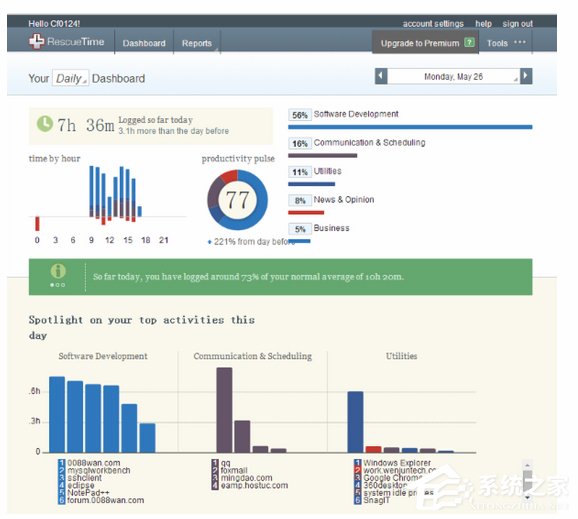This screenshot has width=578, height=519.
Task: Click the Communication & Scheduling purple bar
Action: coord(323,156)
